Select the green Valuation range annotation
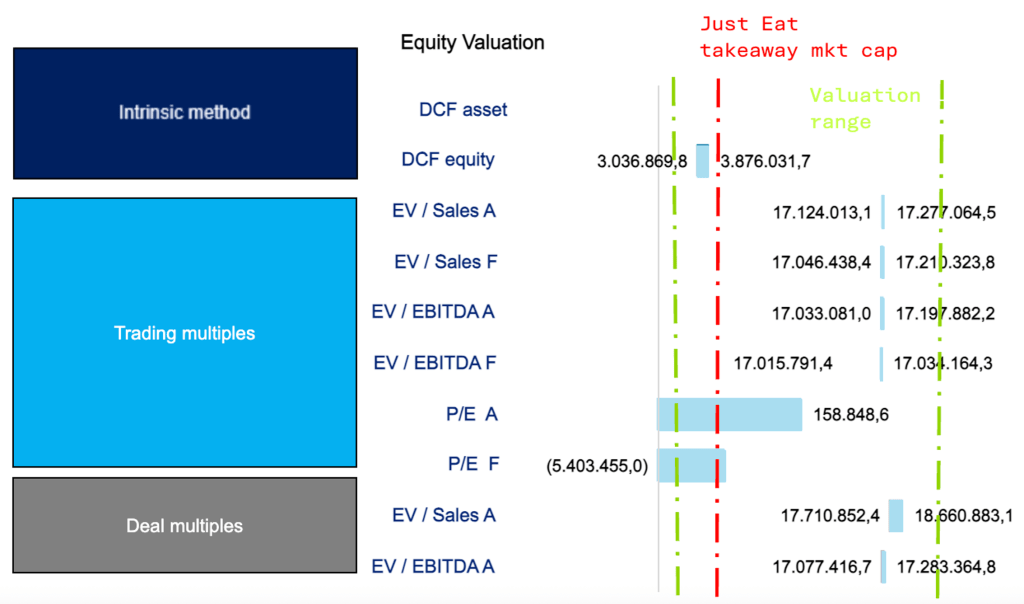1024x604 pixels. point(864,108)
